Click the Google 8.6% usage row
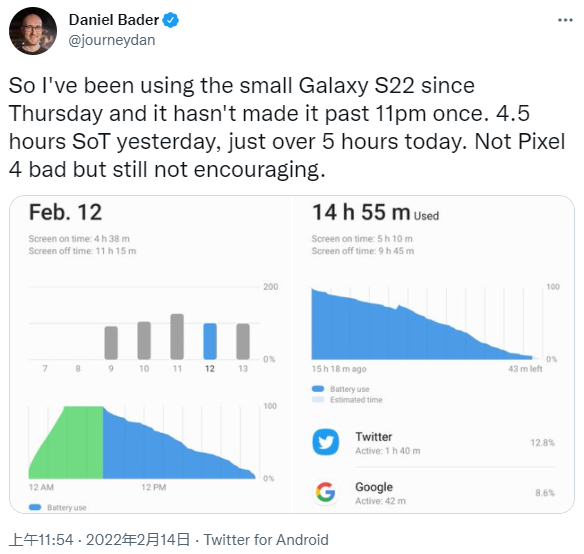584x554 pixels. click(434, 493)
